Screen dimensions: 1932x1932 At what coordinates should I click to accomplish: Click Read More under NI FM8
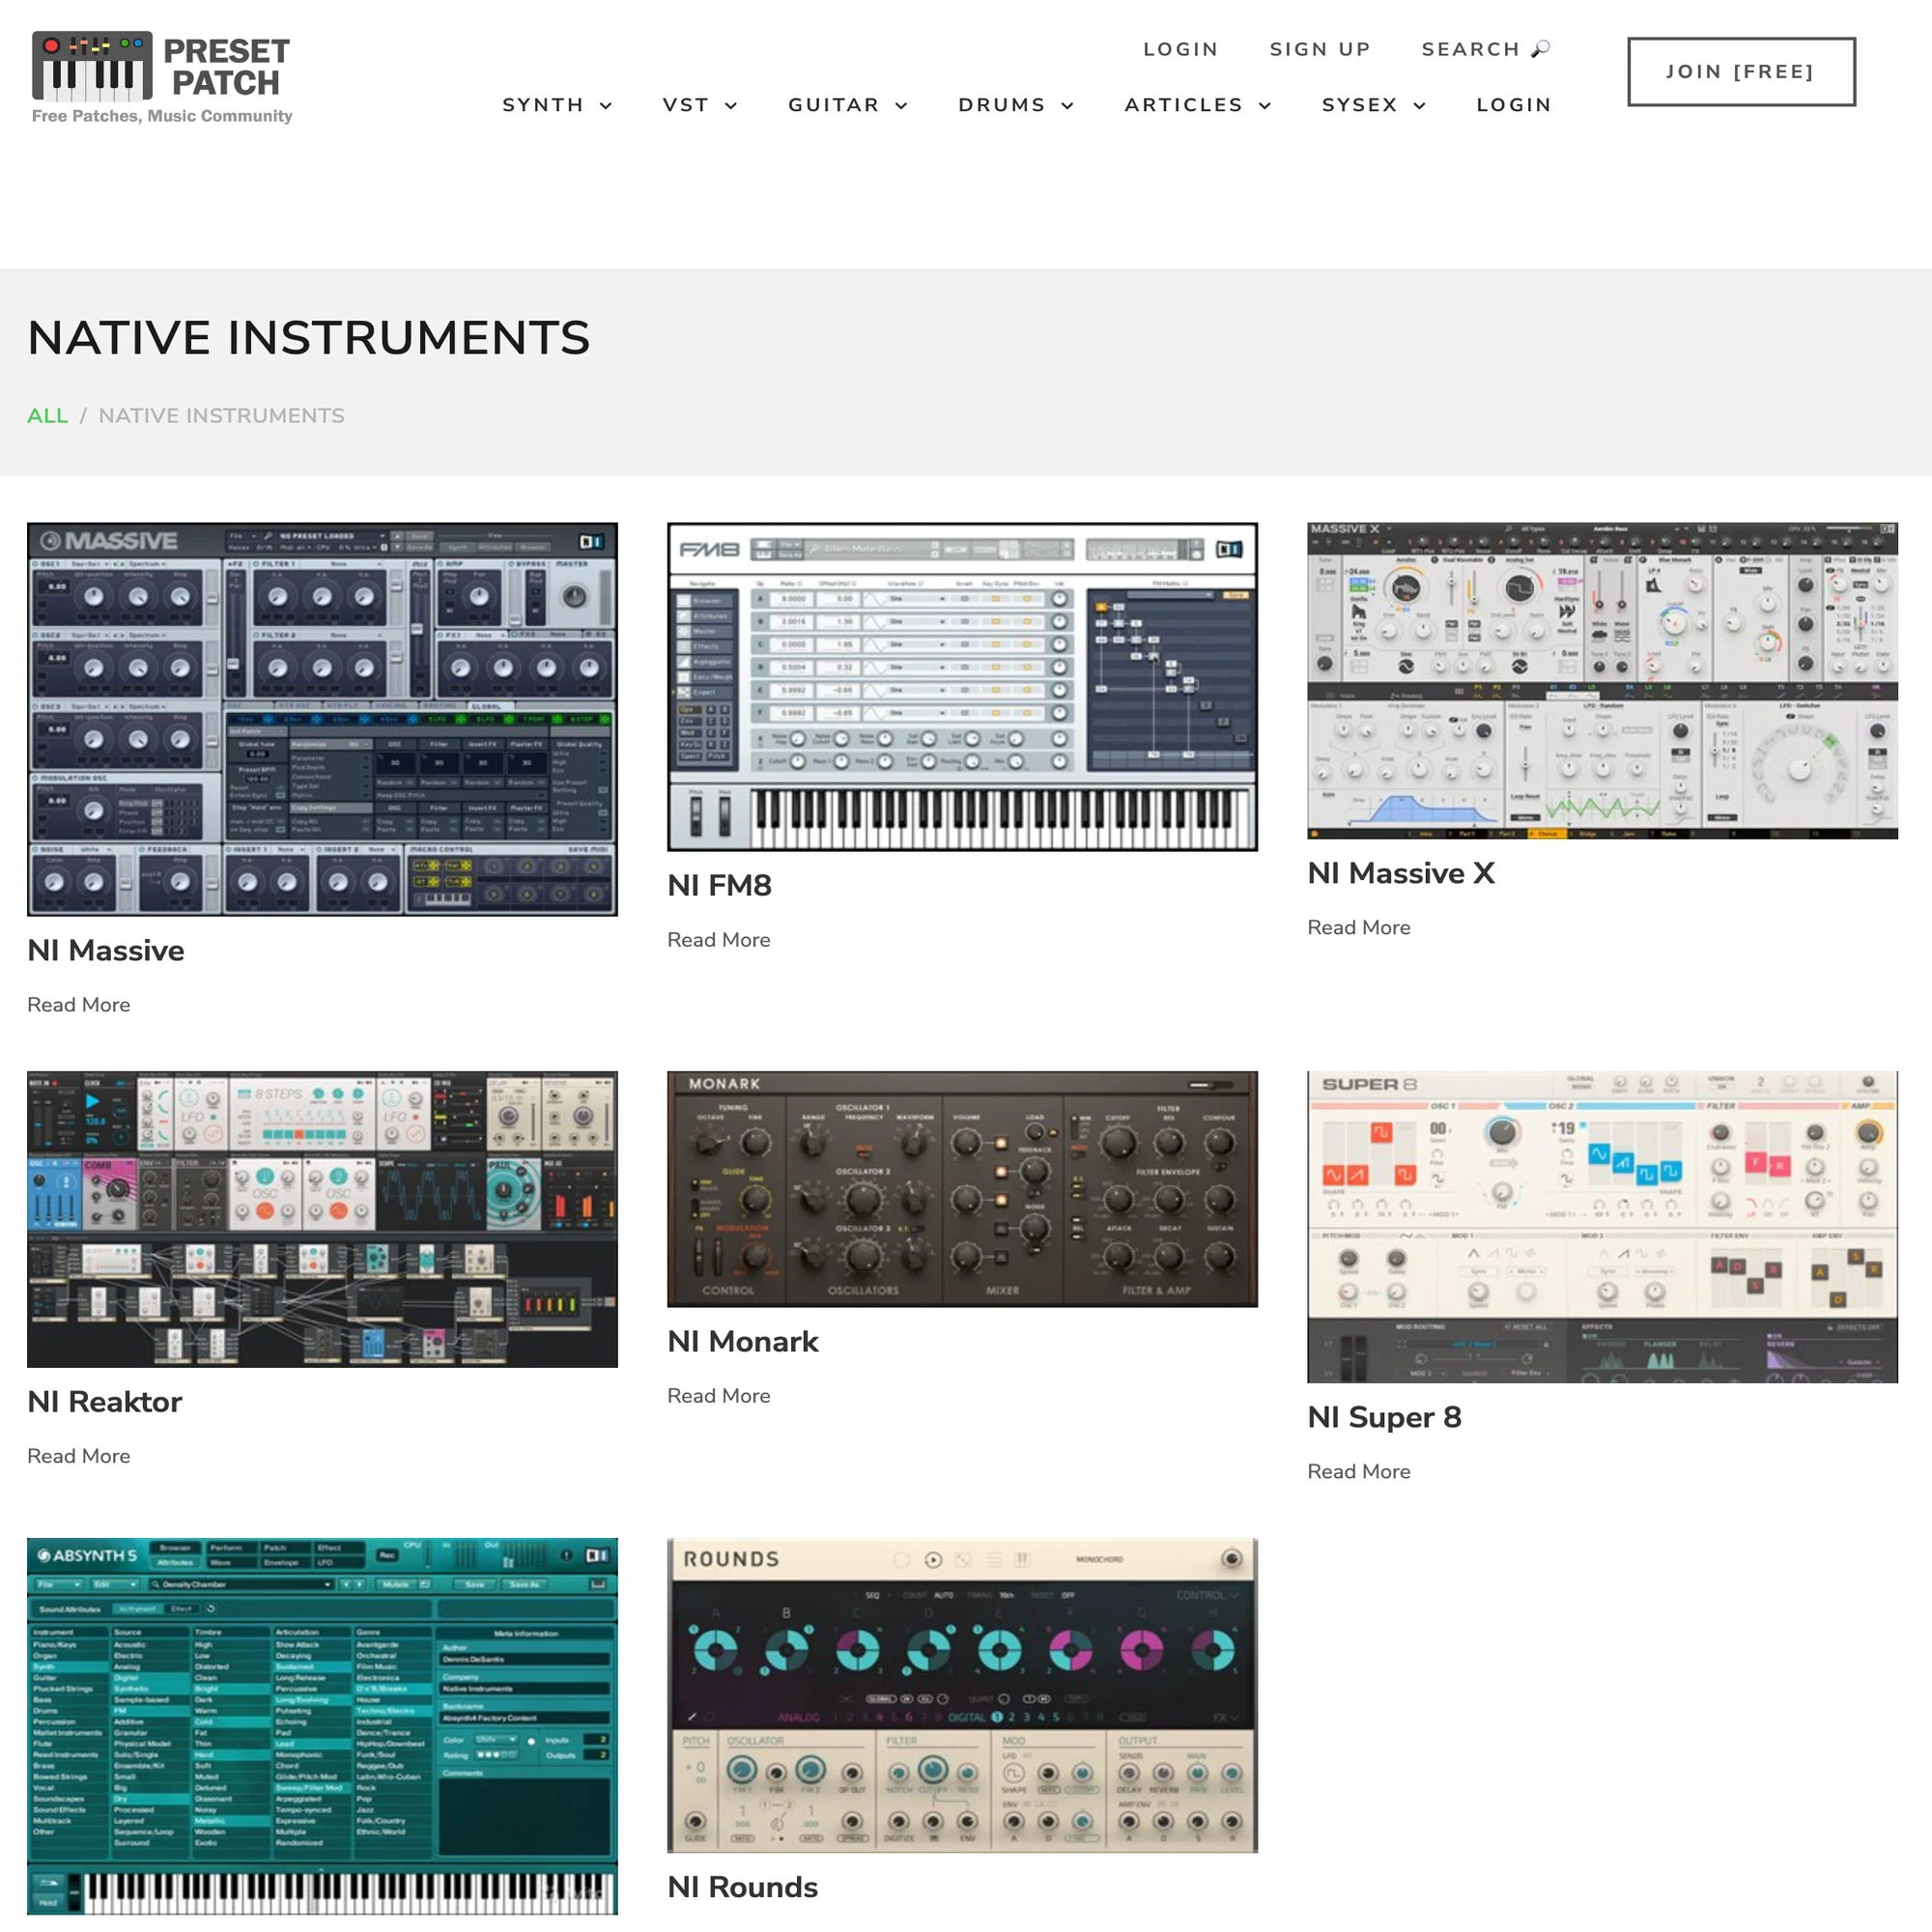click(x=719, y=940)
